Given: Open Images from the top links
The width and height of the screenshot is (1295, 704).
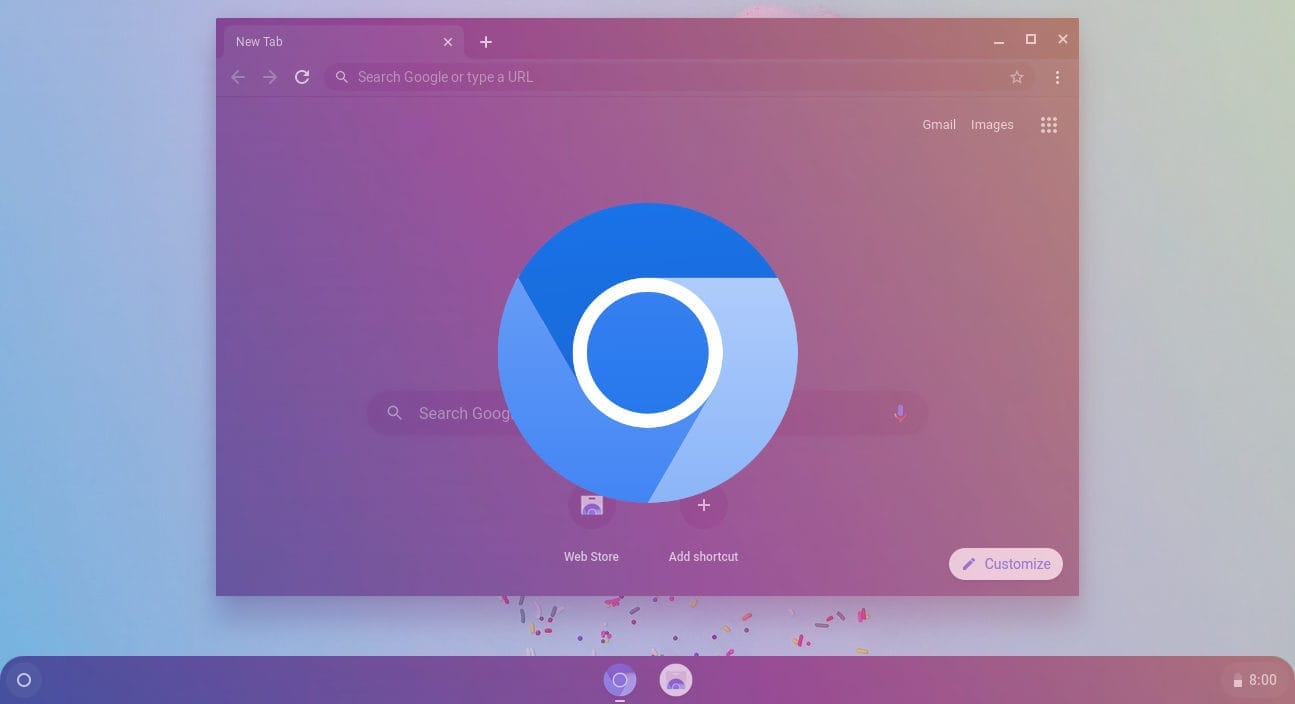Looking at the screenshot, I should coord(991,124).
